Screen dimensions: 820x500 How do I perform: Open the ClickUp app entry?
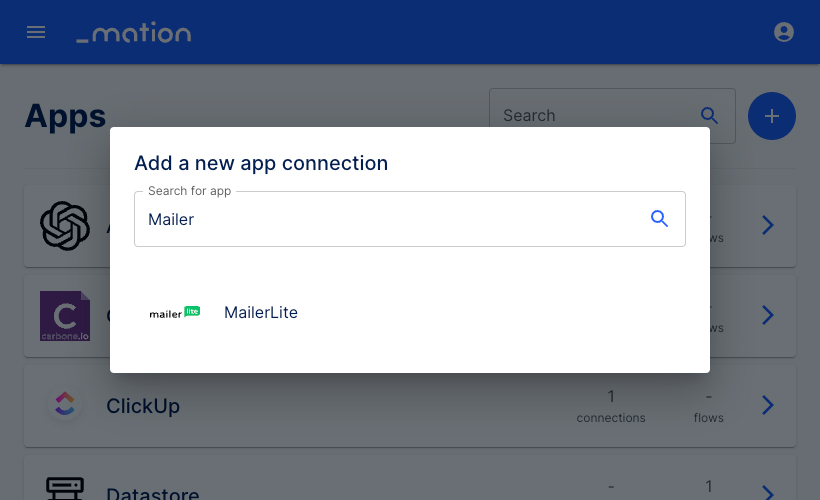410,406
